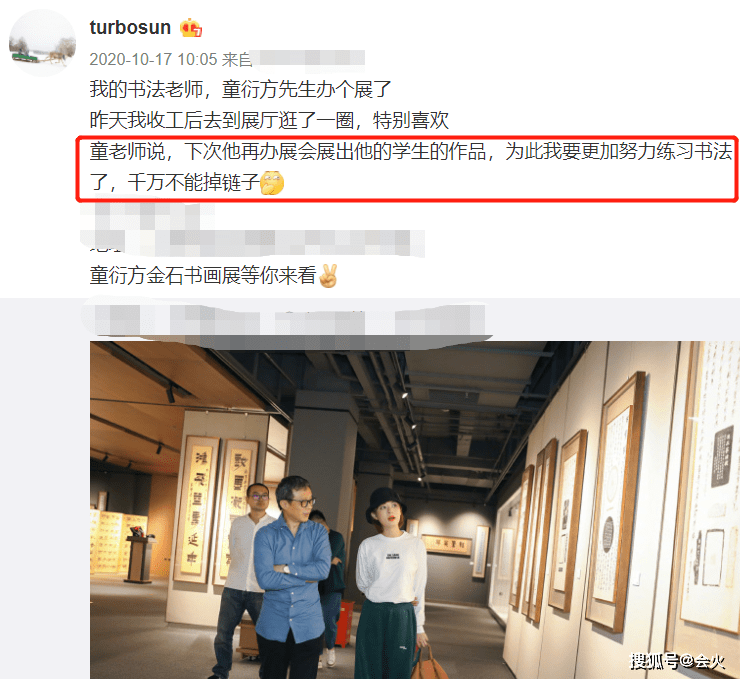Click the victory-hand emoji after 等你来看
Image resolution: width=740 pixels, height=679 pixels.
(328, 276)
